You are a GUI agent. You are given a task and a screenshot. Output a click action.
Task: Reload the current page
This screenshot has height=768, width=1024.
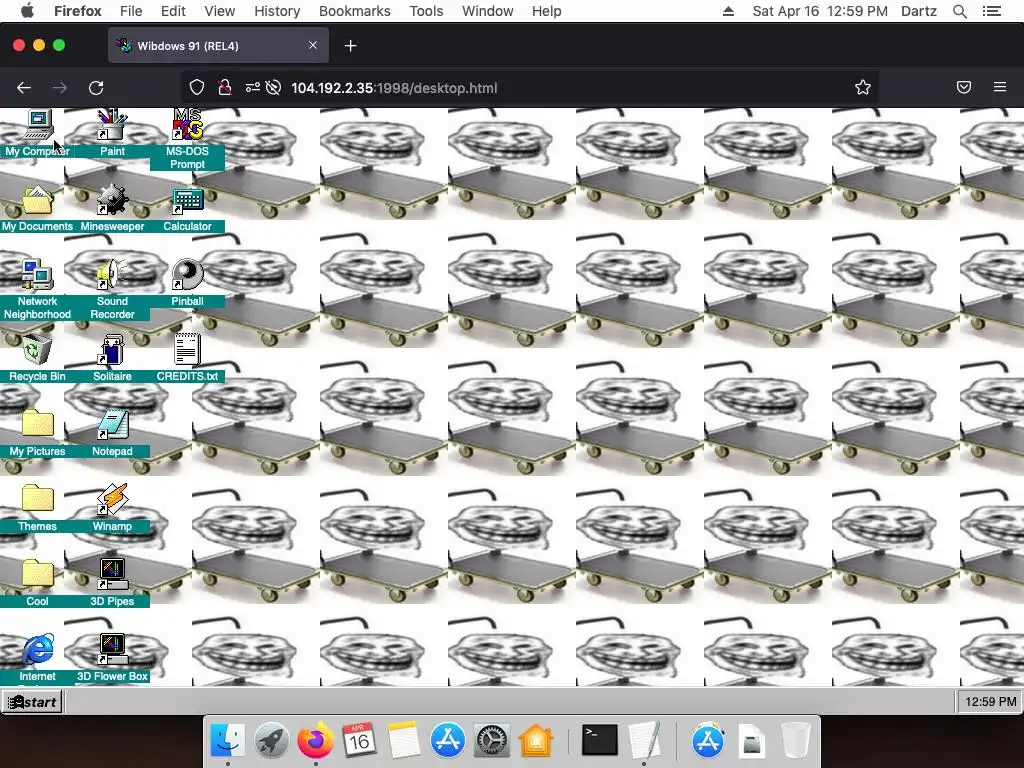(x=96, y=88)
